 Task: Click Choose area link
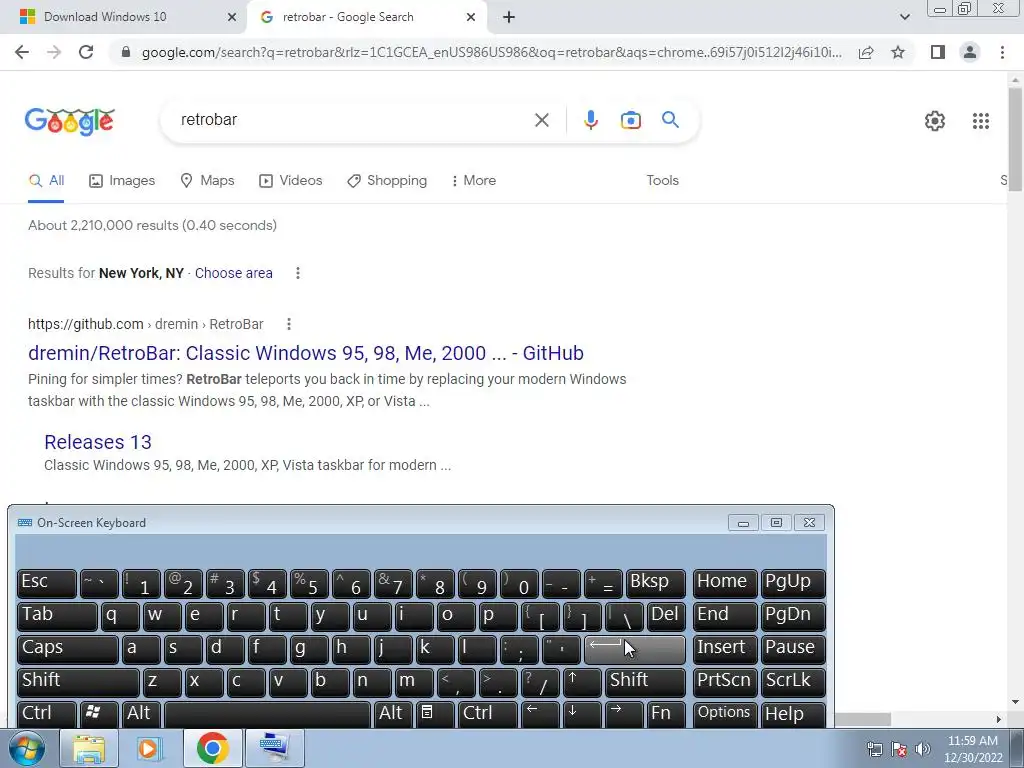coord(233,273)
